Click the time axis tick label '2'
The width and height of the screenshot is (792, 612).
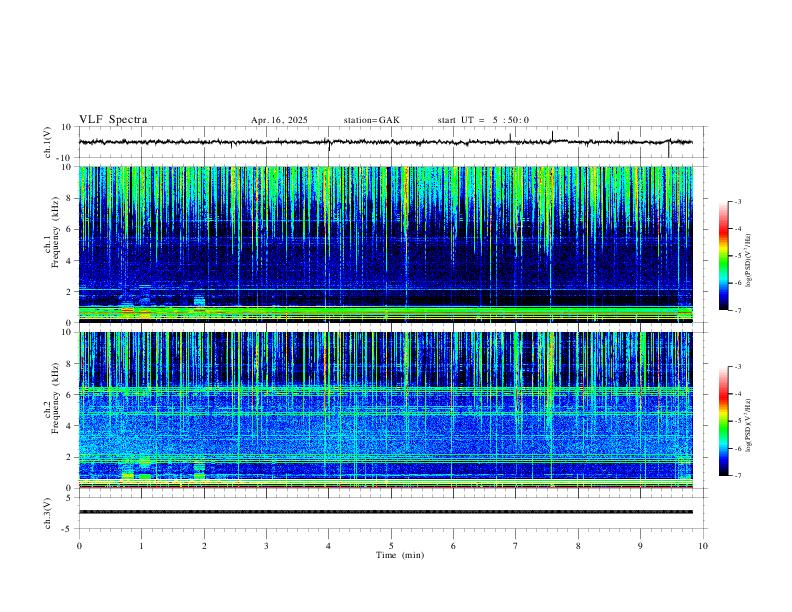pos(204,546)
